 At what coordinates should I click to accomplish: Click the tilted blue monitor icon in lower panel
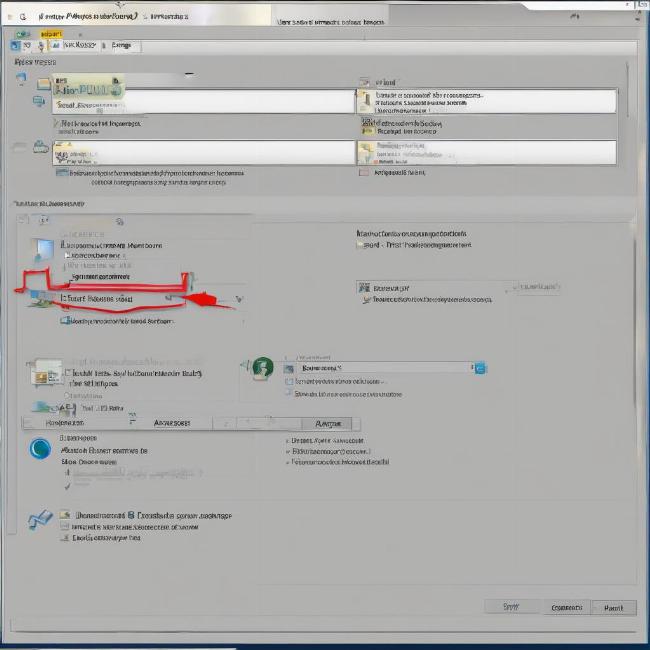point(44,250)
